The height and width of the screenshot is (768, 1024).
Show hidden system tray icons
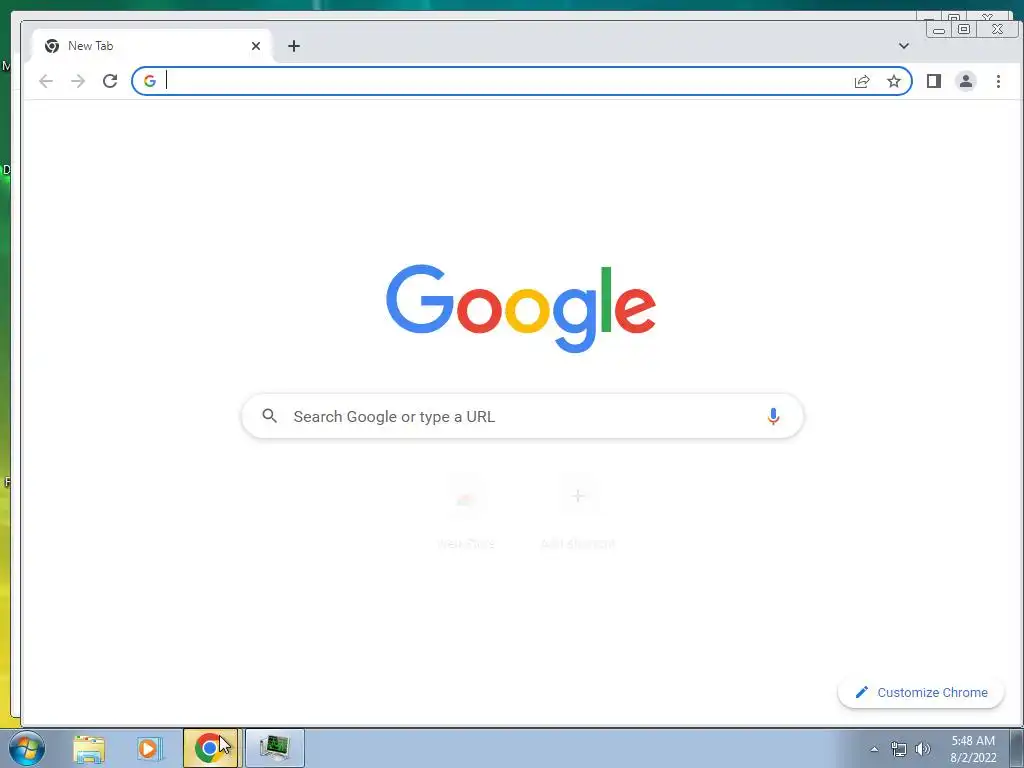(x=874, y=749)
